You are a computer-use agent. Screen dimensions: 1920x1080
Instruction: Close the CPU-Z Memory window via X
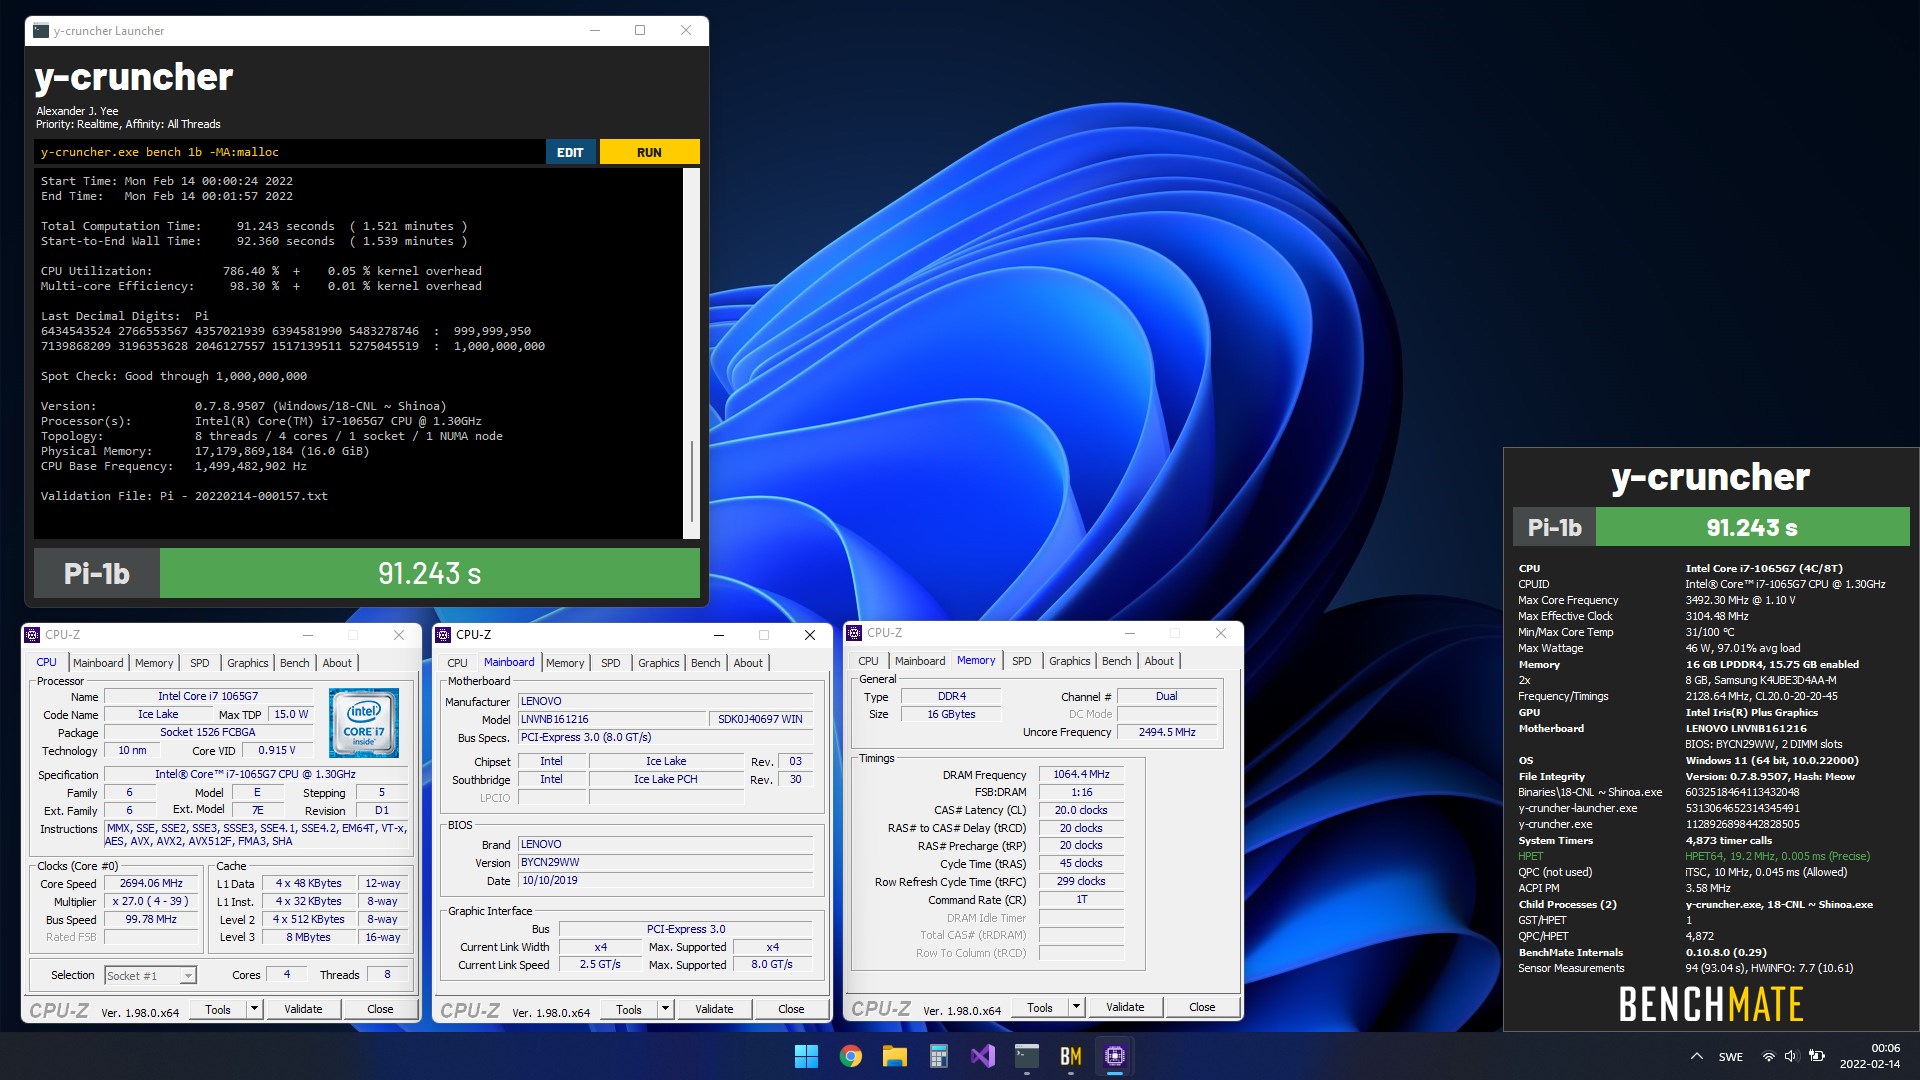pos(1220,633)
